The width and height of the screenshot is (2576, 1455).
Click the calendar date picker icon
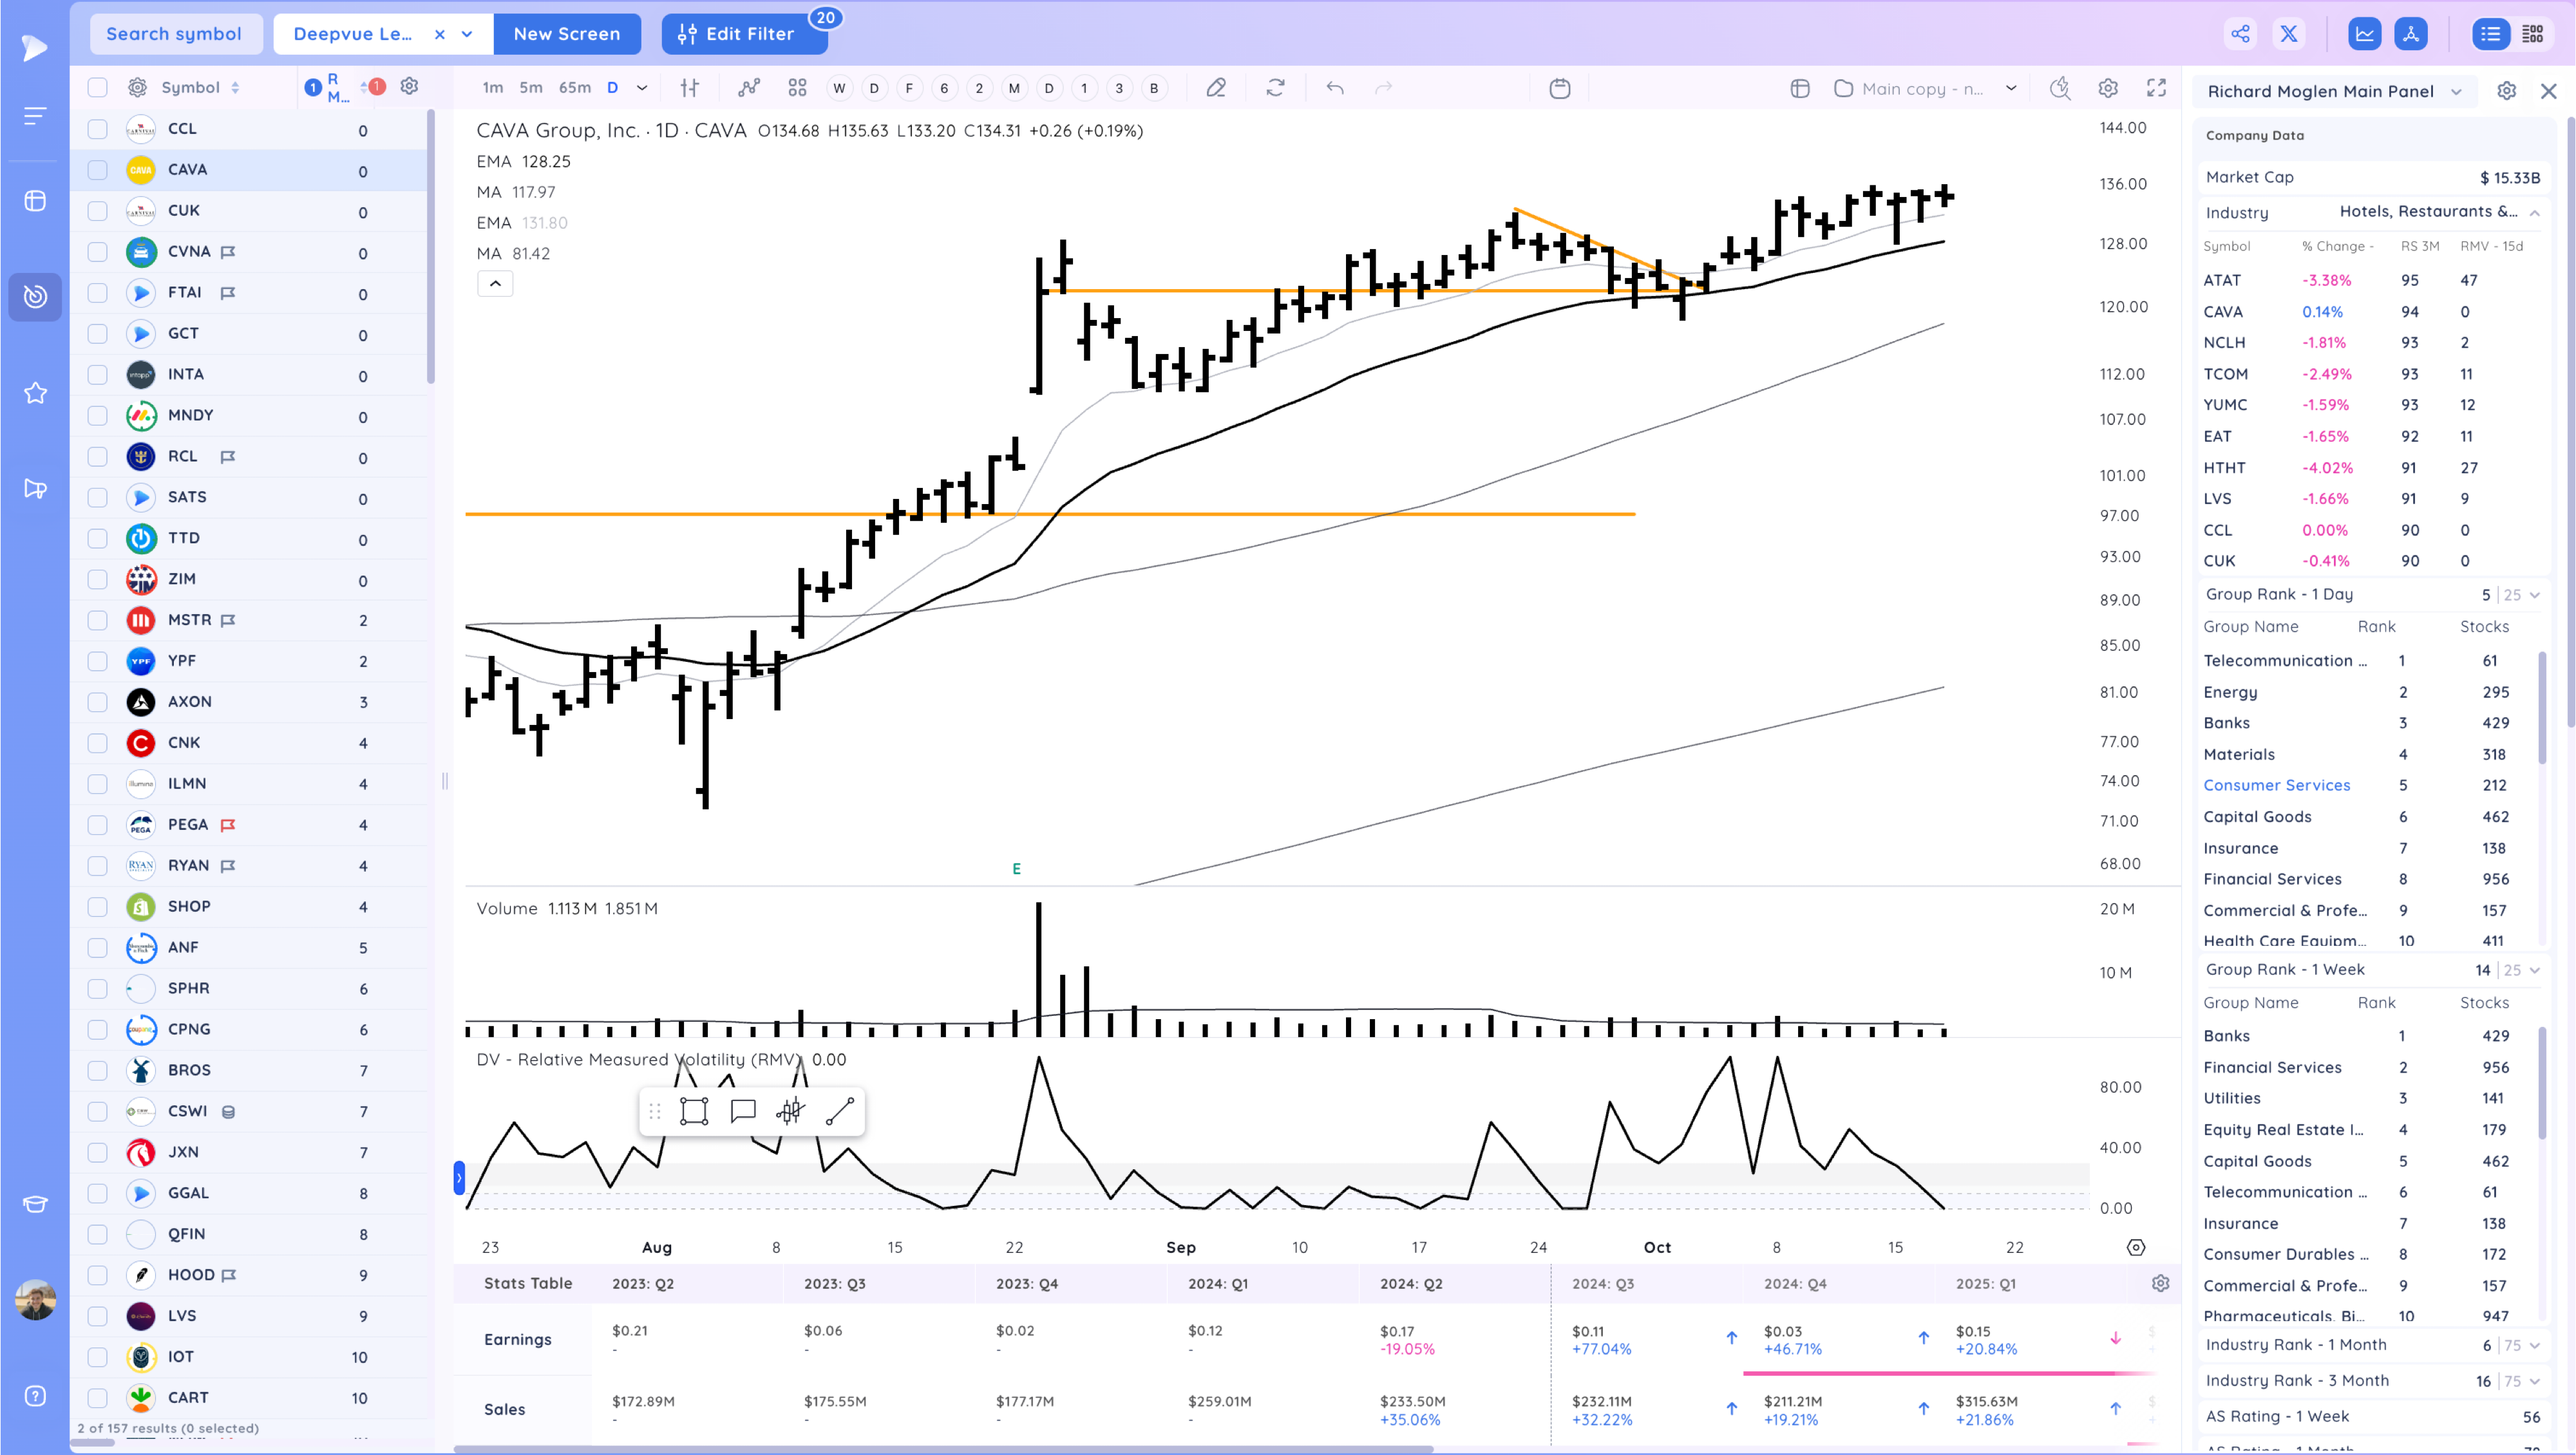[1559, 88]
